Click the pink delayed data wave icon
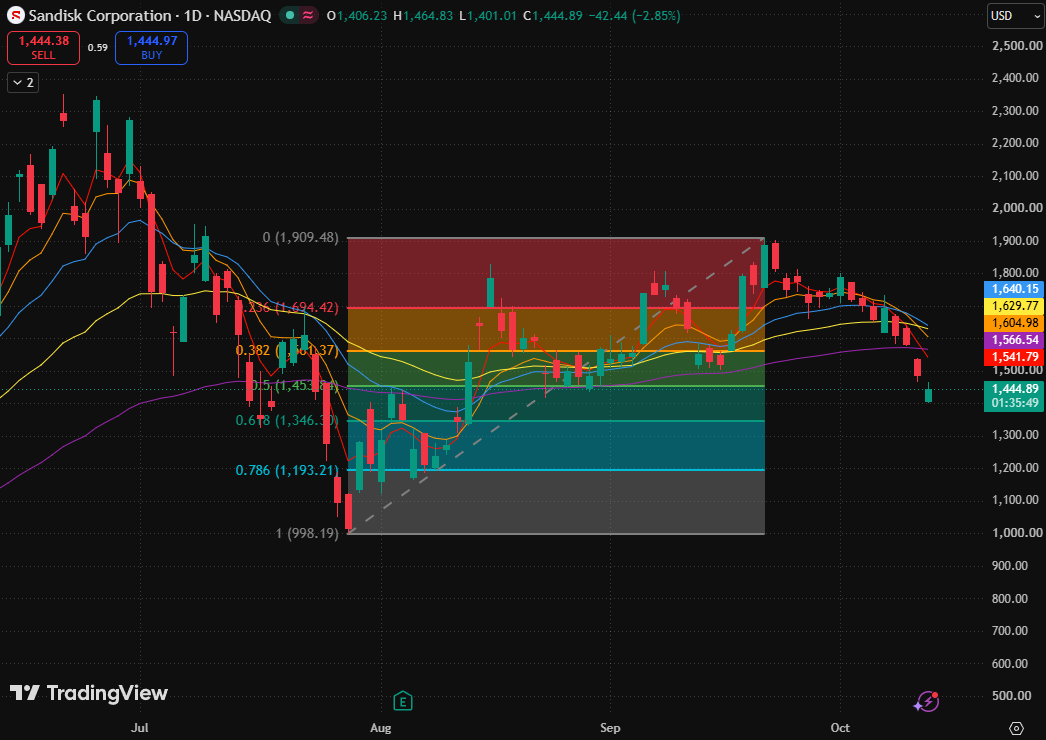Image resolution: width=1046 pixels, height=740 pixels. pyautogui.click(x=308, y=15)
